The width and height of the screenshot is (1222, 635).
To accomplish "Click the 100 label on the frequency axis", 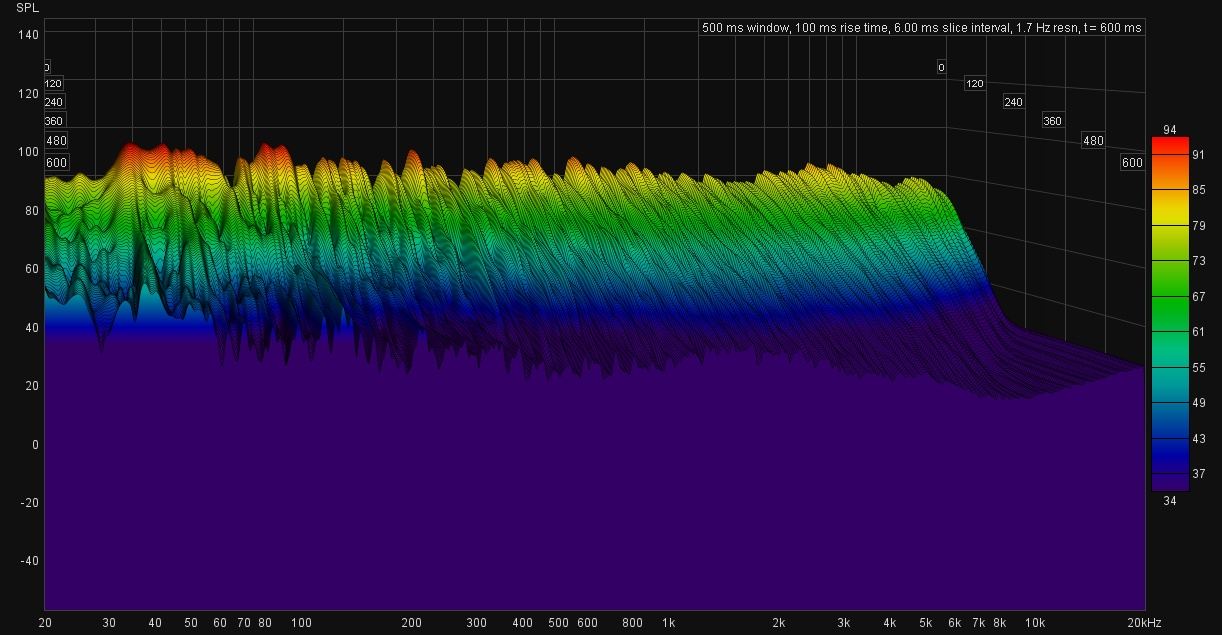I will 302,622.
